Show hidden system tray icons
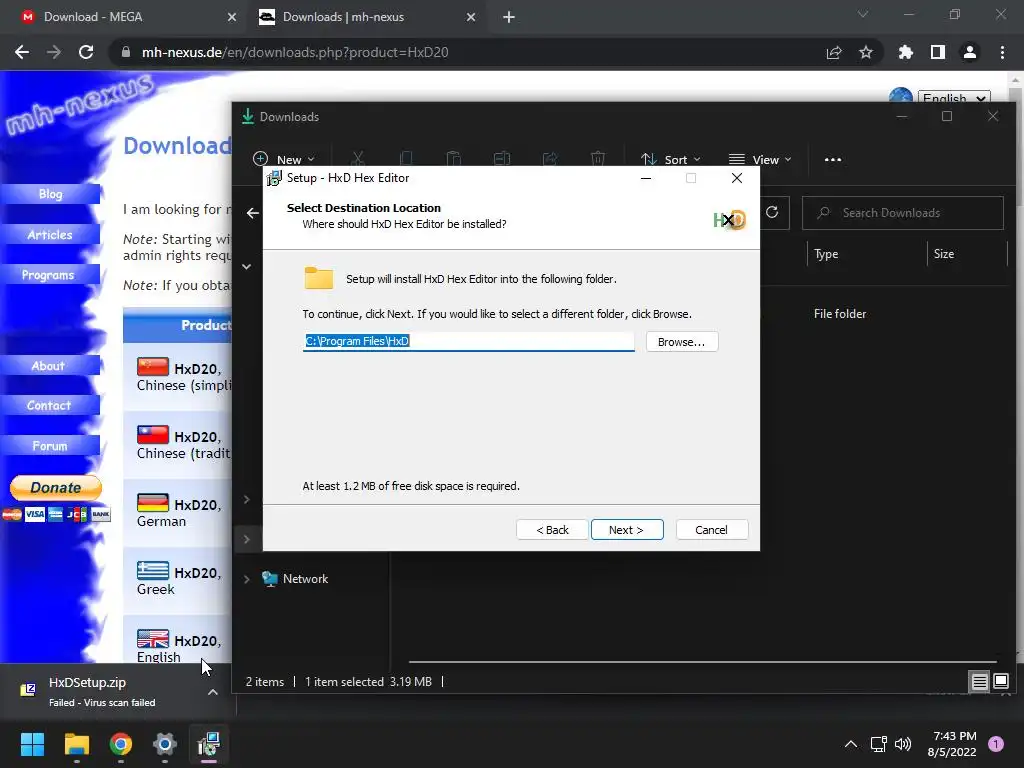Screen dimensions: 1024x768 851,744
